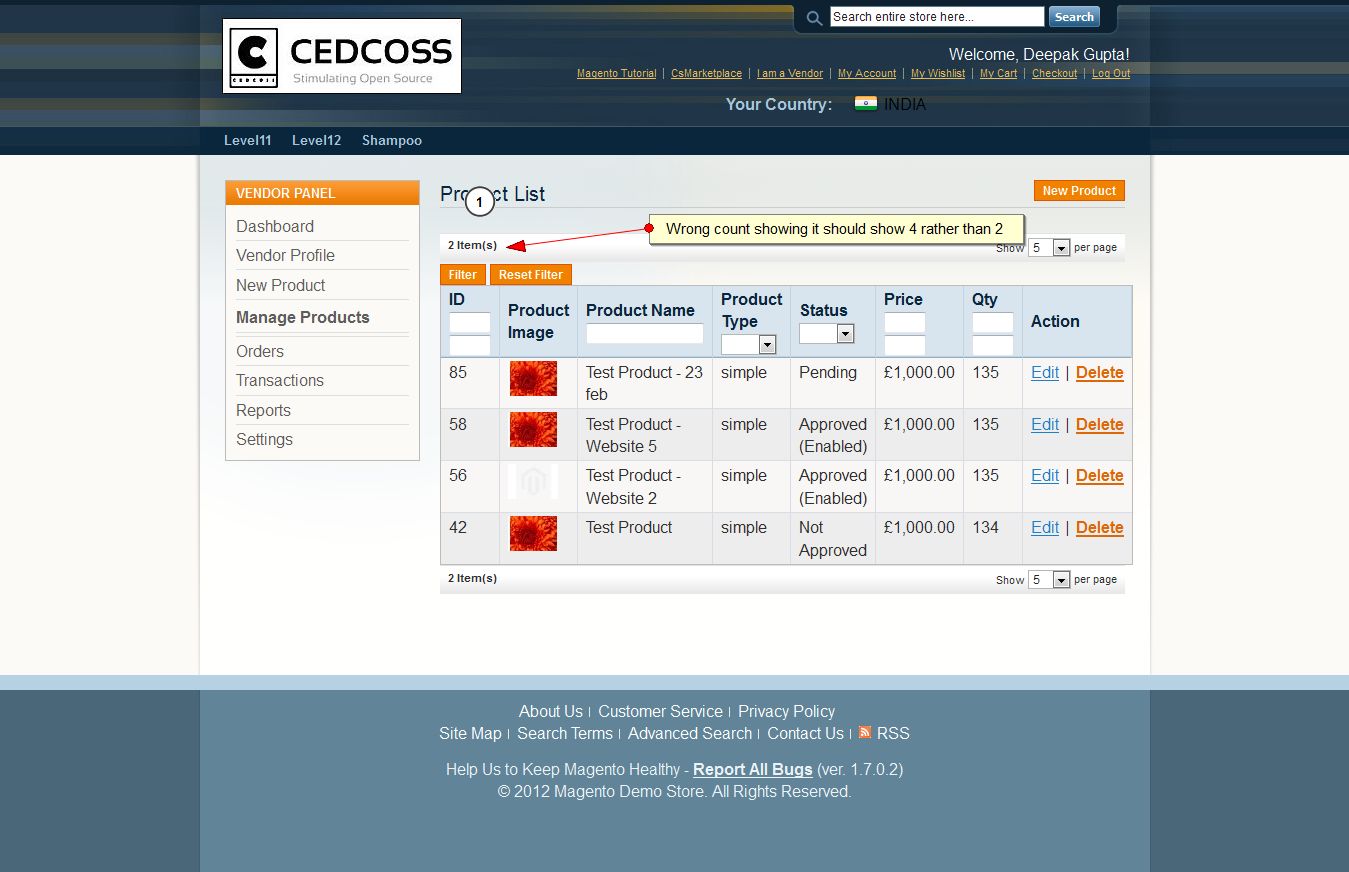
Task: Open Manage Products section
Action: coord(303,317)
